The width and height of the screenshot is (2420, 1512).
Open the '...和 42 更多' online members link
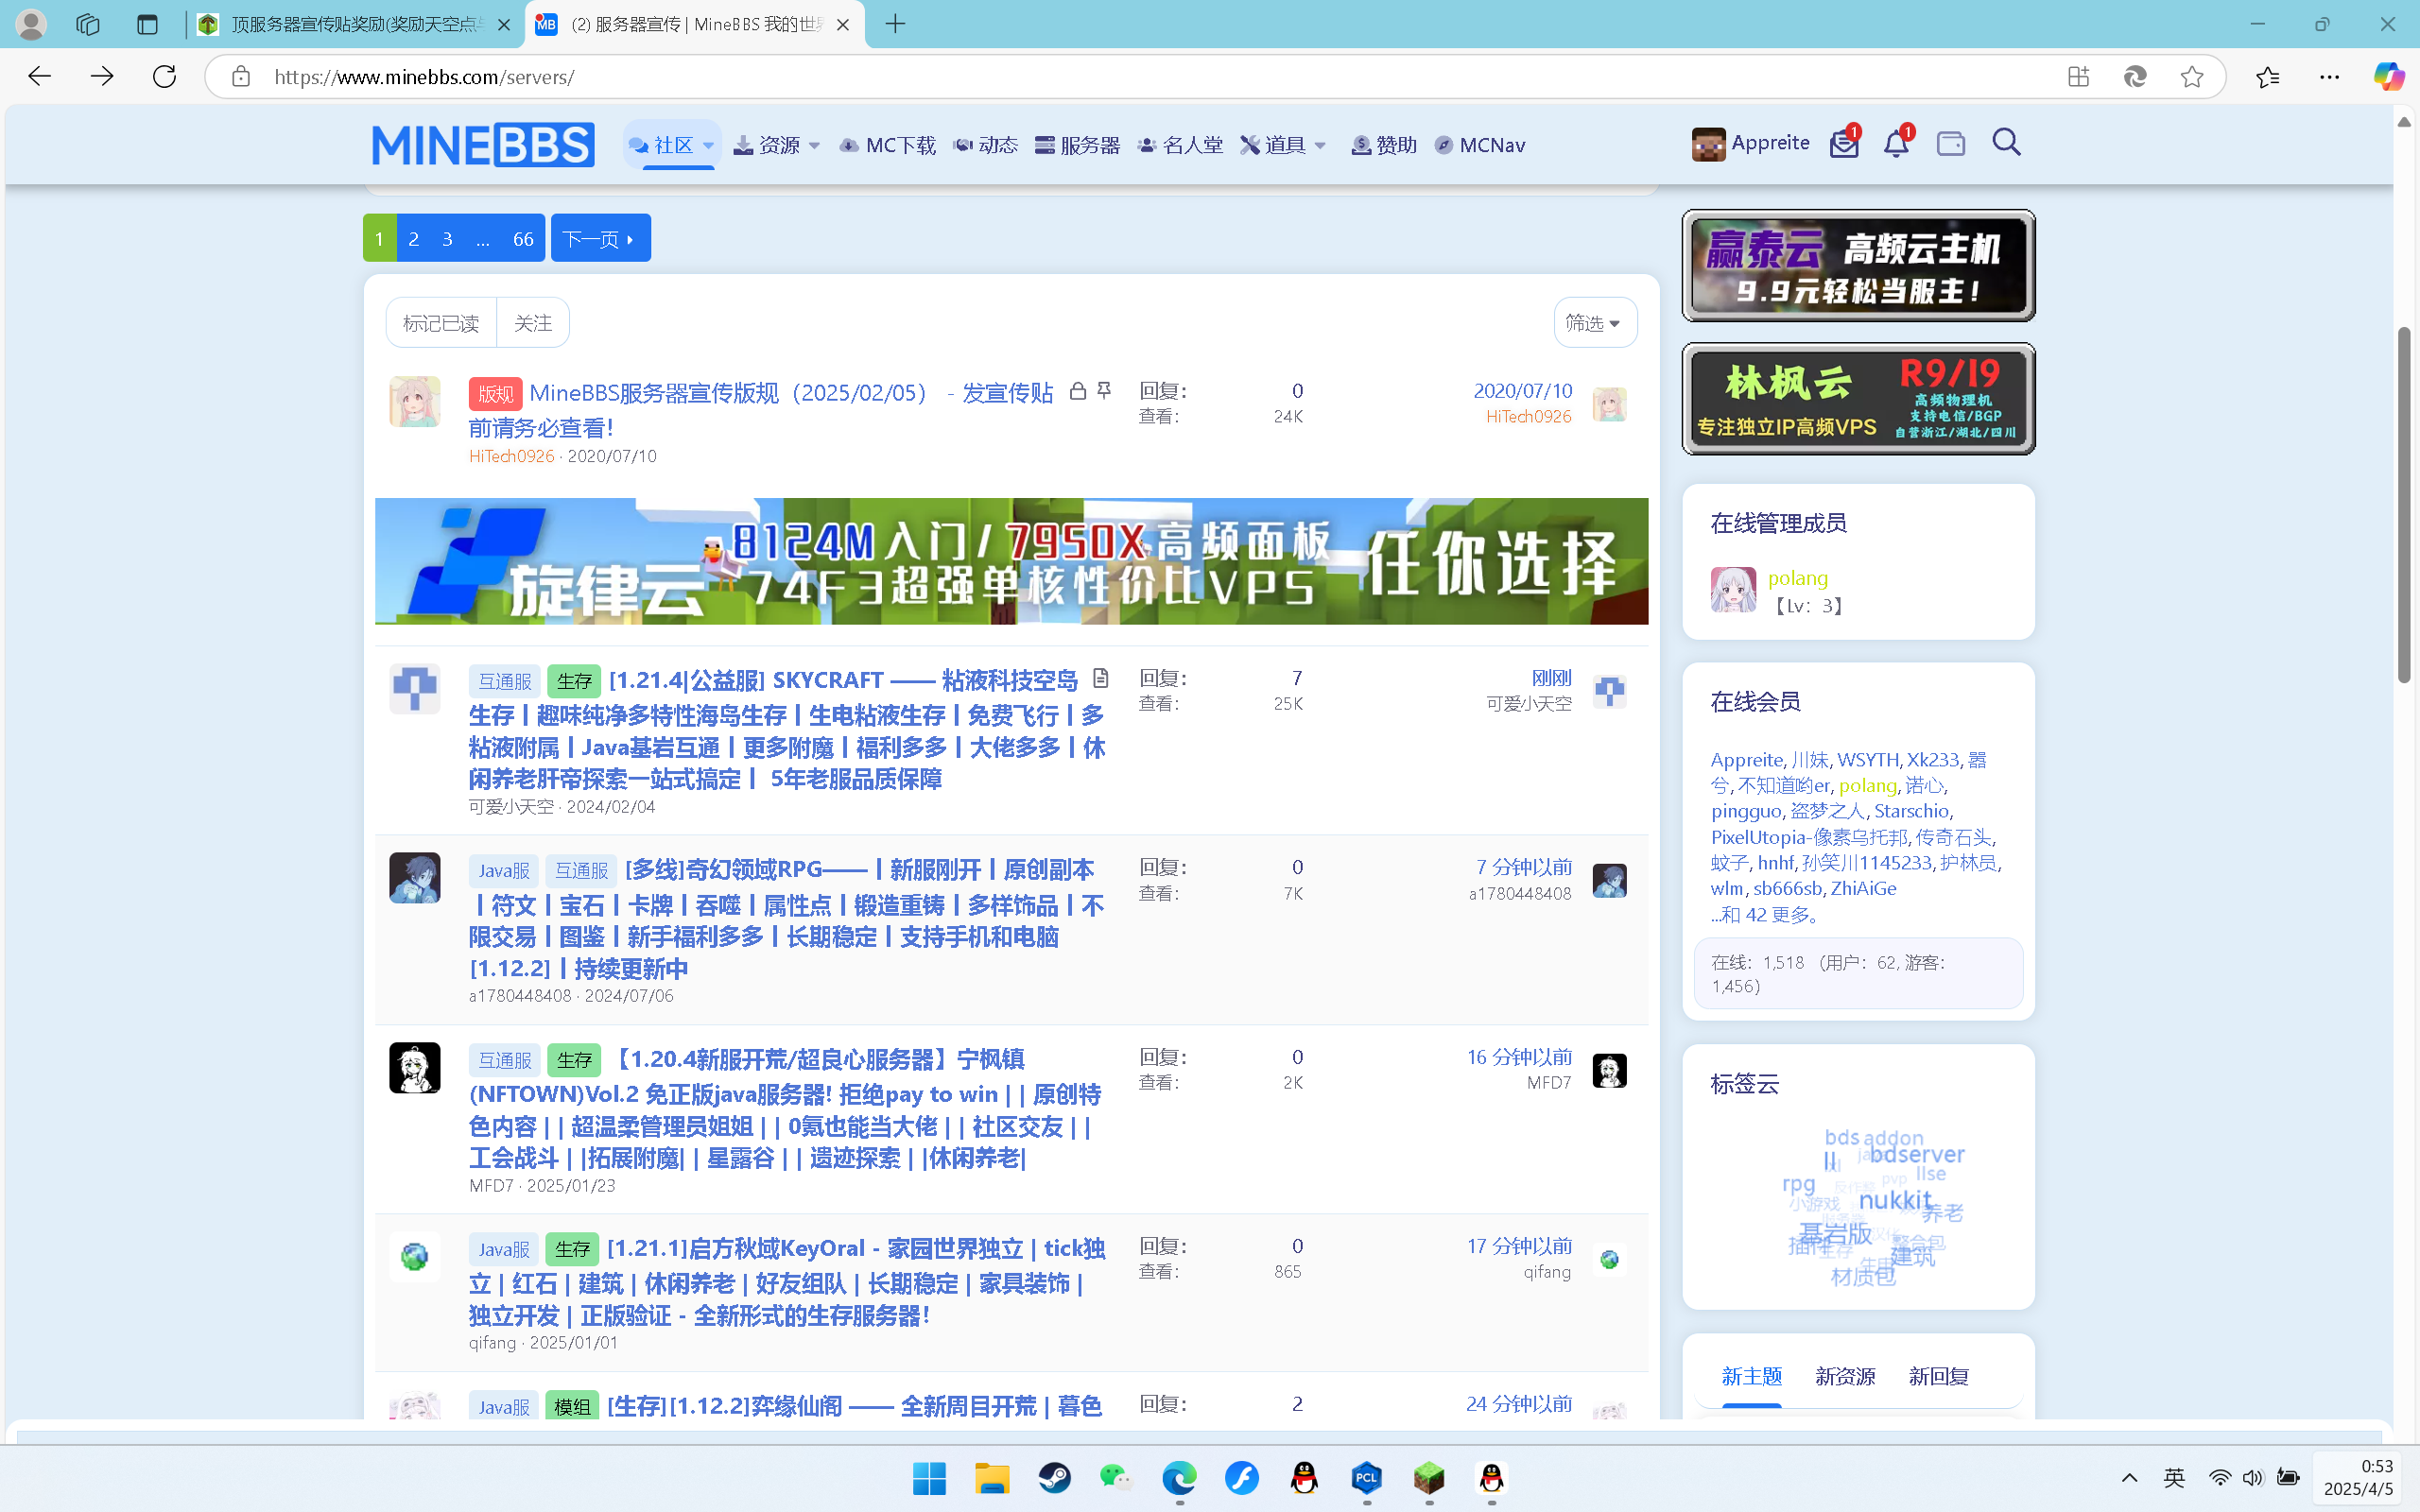coord(1765,914)
